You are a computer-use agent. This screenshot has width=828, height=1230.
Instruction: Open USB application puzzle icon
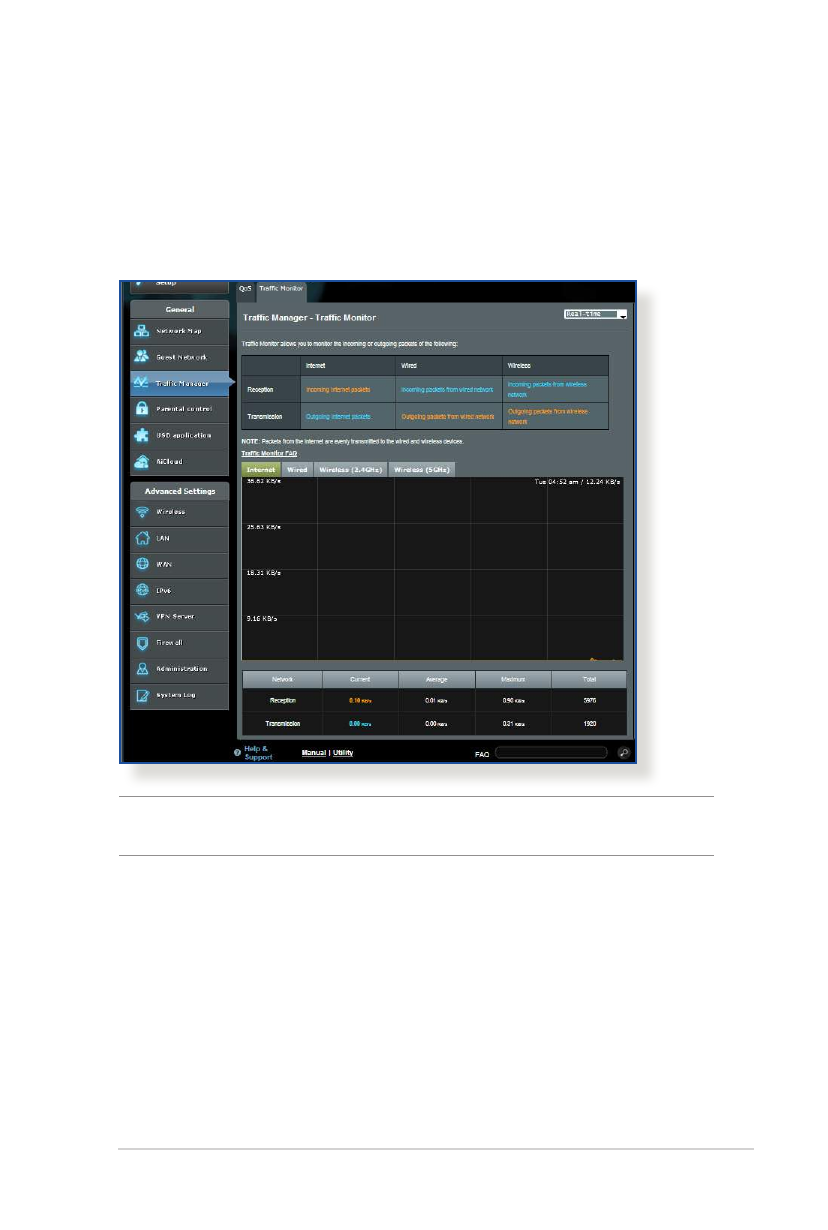click(x=143, y=435)
